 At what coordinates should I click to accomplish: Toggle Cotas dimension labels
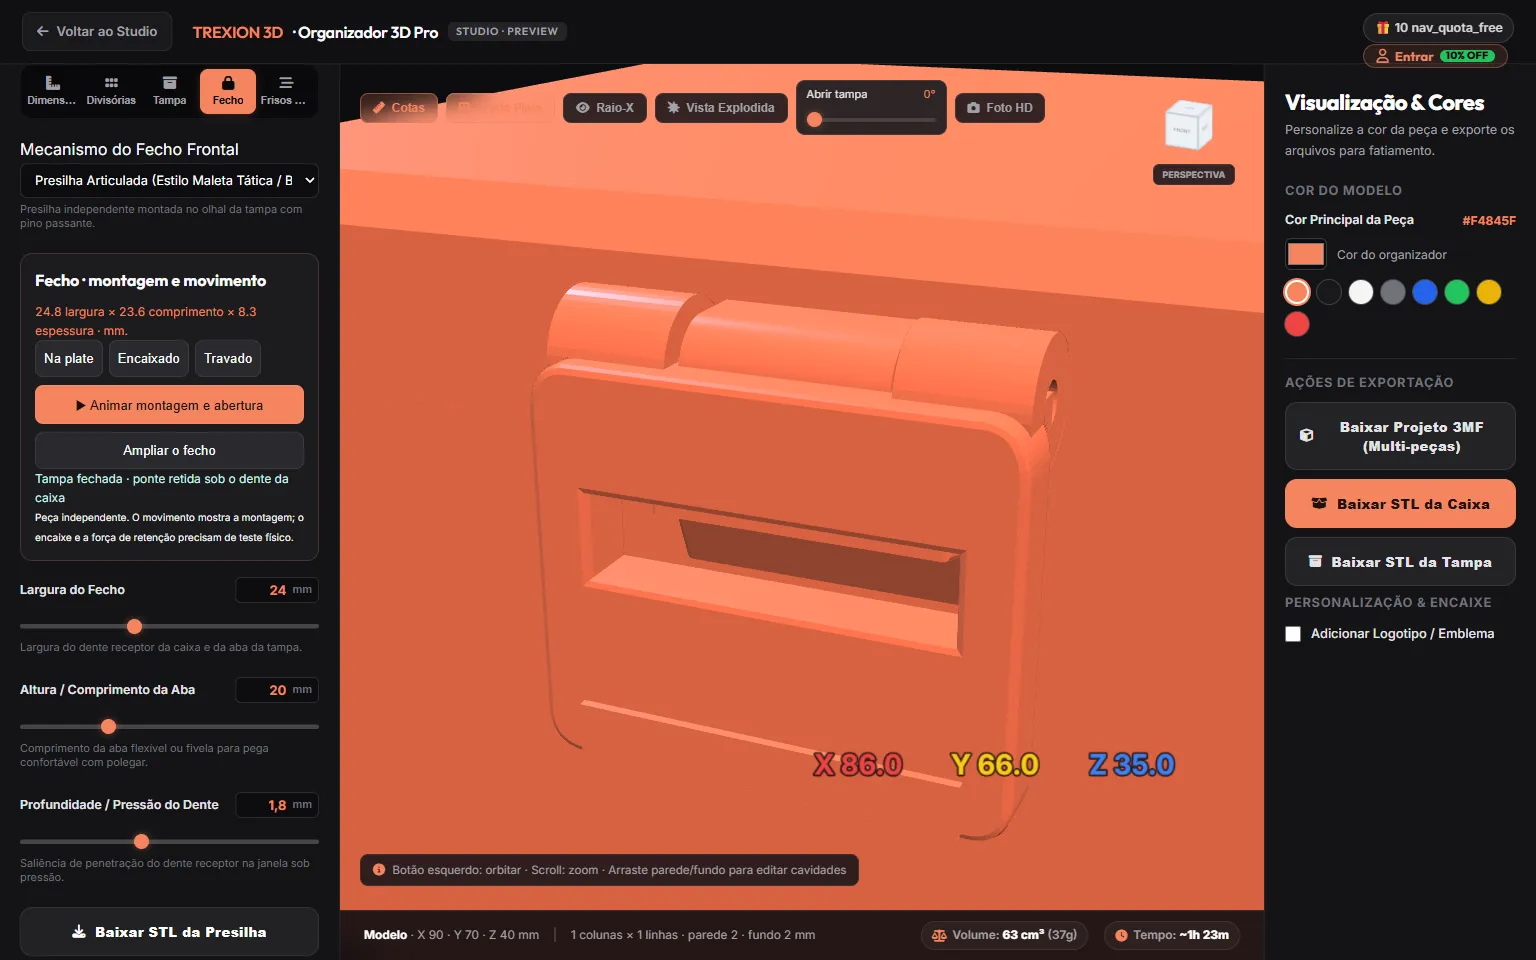click(399, 108)
